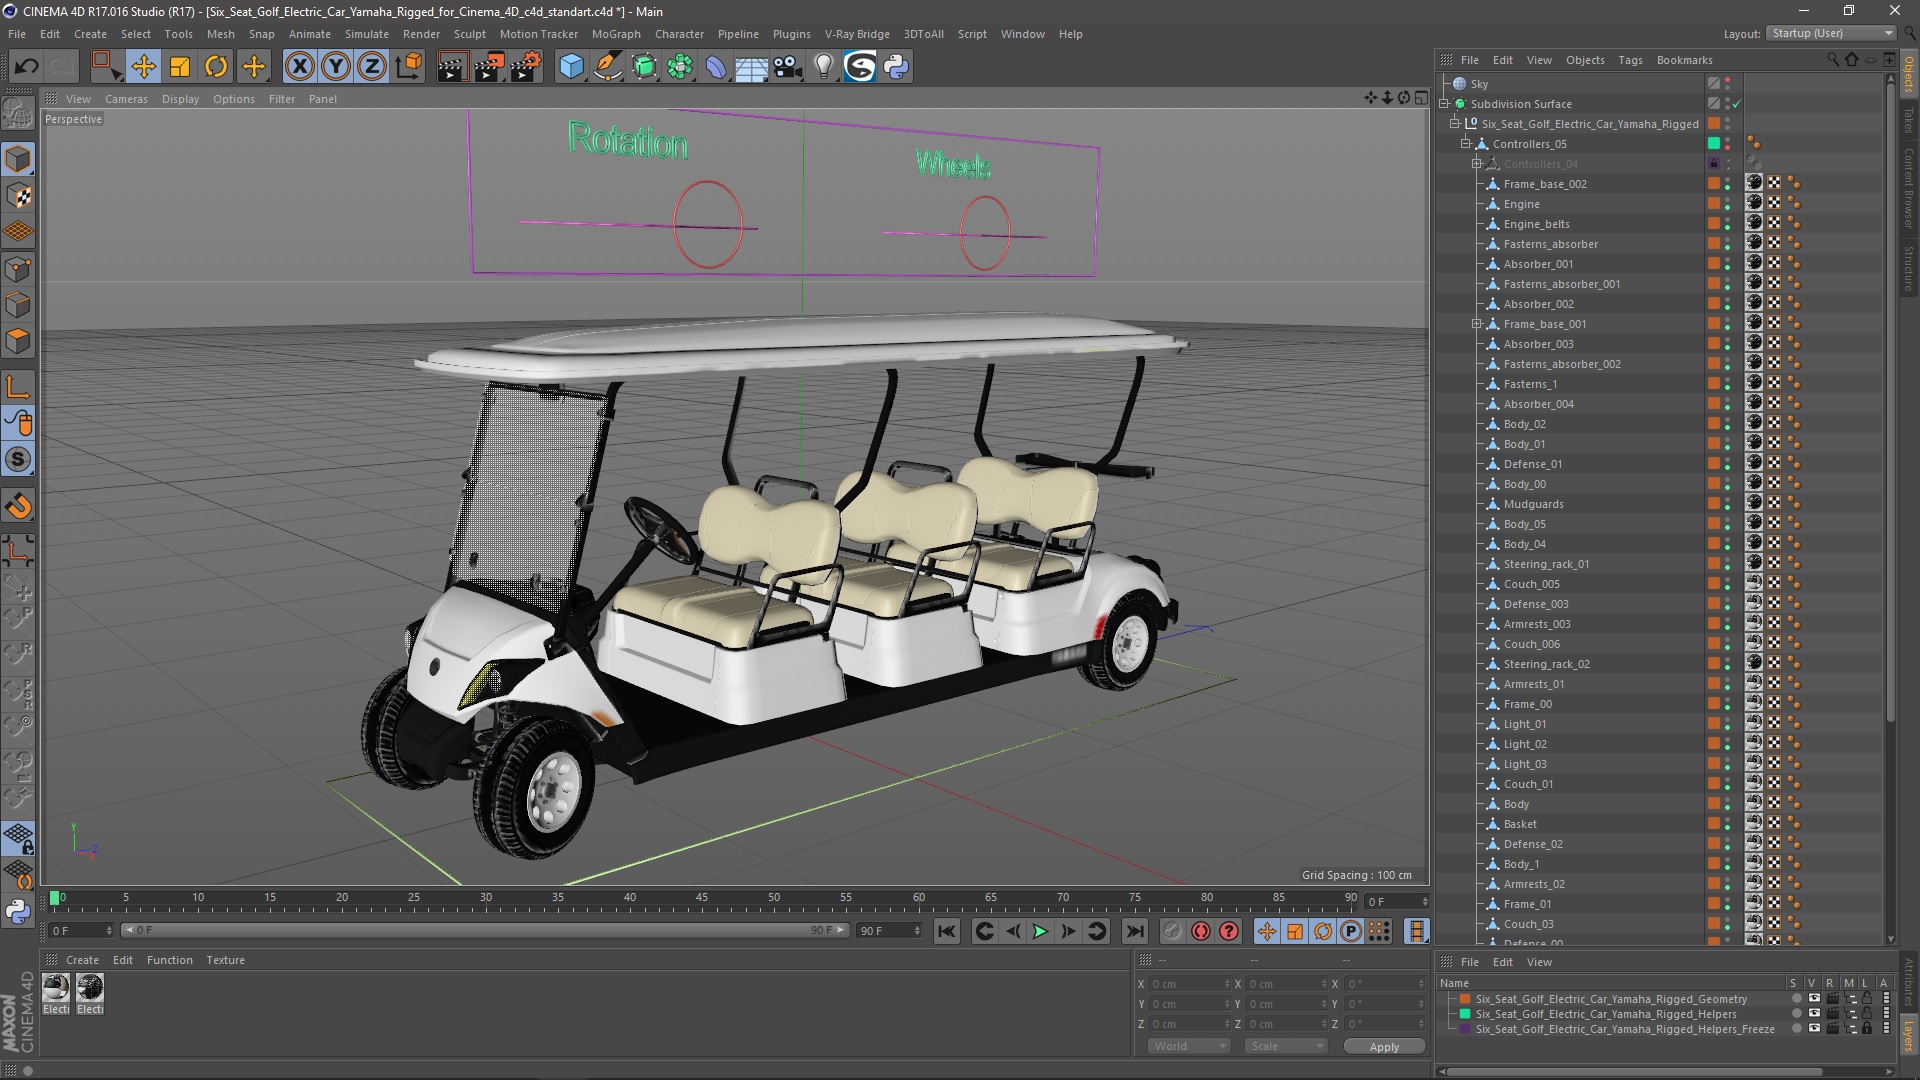Click Material Manager Create menu
The image size is (1920, 1080).
[x=82, y=960]
